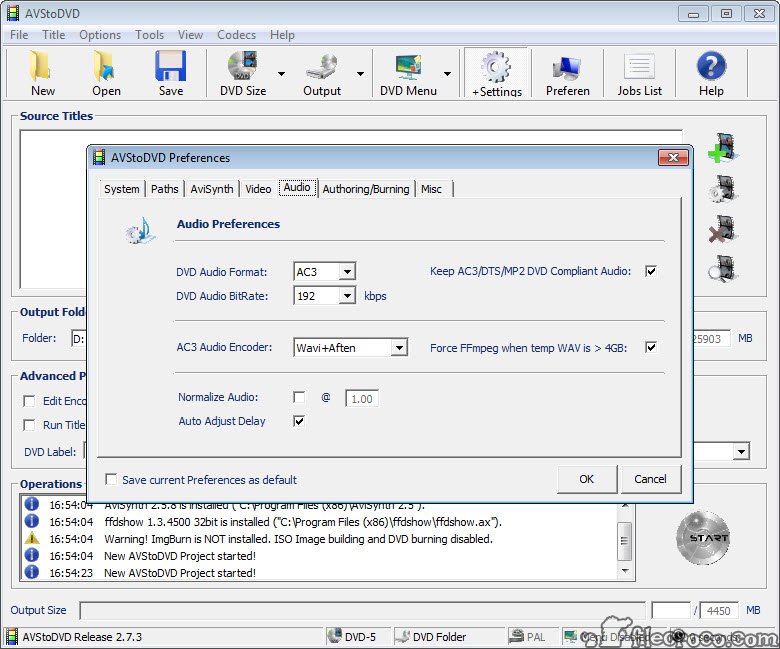780x649 pixels.
Task: Click the operations log scrollbar thumb
Action: (x=625, y=541)
